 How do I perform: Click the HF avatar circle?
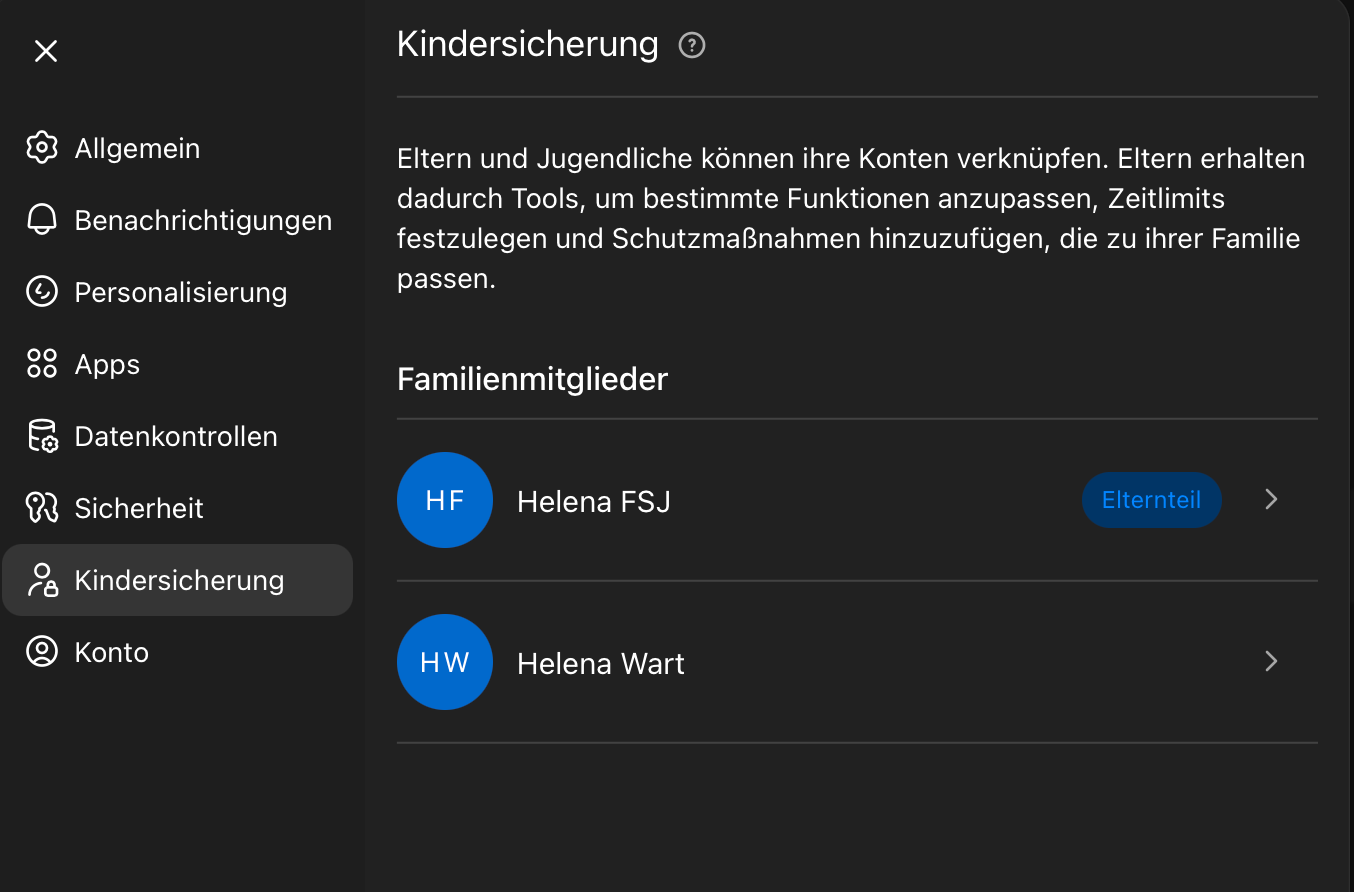pyautogui.click(x=445, y=500)
